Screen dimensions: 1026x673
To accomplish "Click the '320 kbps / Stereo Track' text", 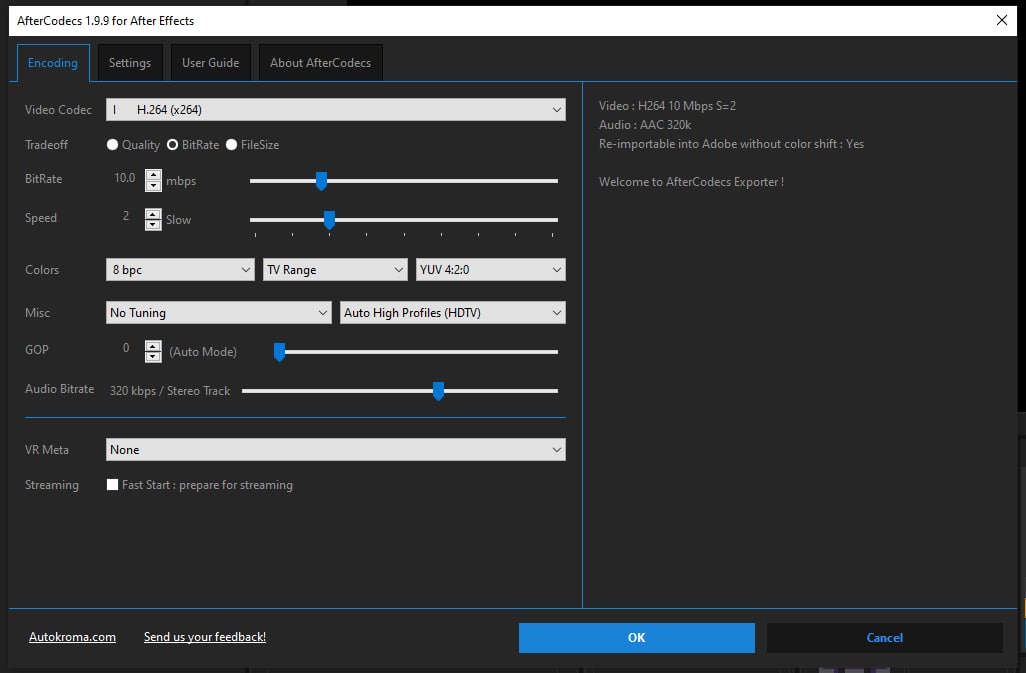I will (170, 391).
